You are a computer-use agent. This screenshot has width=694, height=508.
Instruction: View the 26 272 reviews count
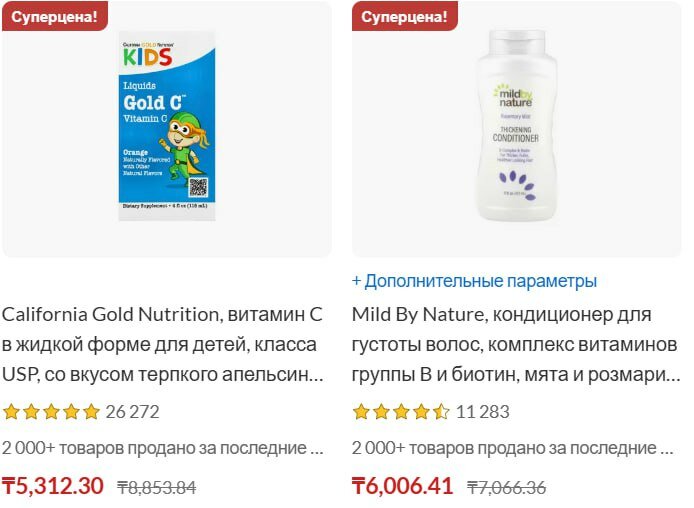click(132, 412)
